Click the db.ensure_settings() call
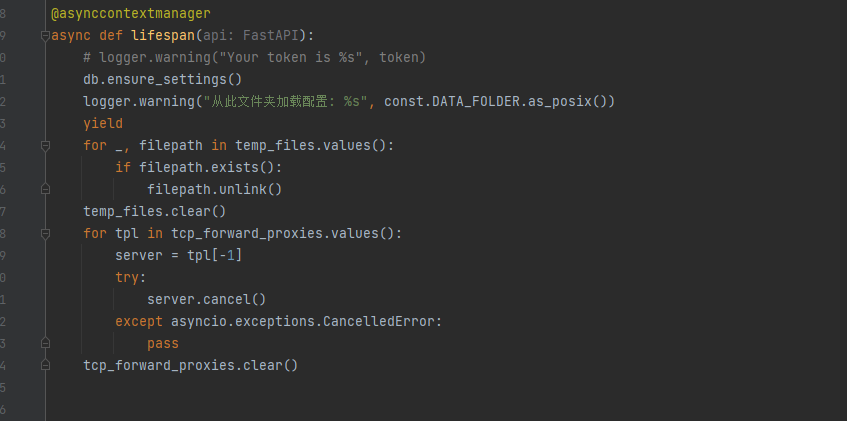The image size is (847, 421). point(163,80)
